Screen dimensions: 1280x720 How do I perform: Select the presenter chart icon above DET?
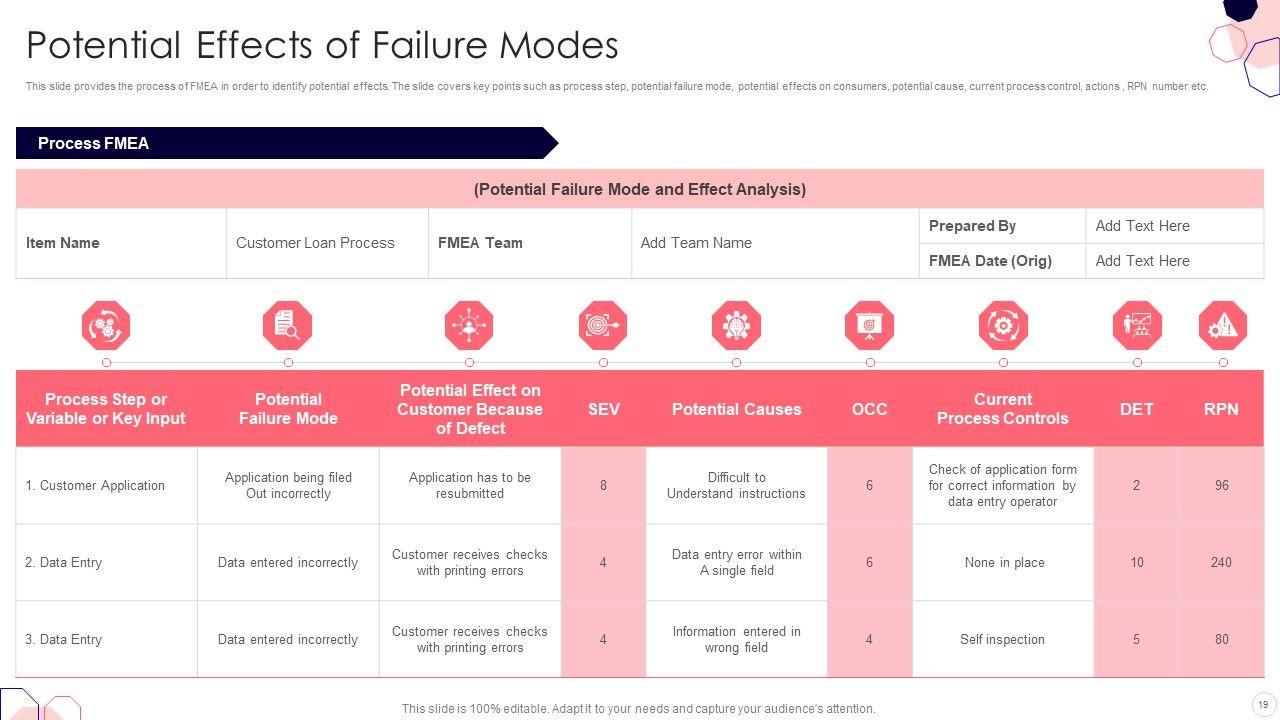[1137, 326]
